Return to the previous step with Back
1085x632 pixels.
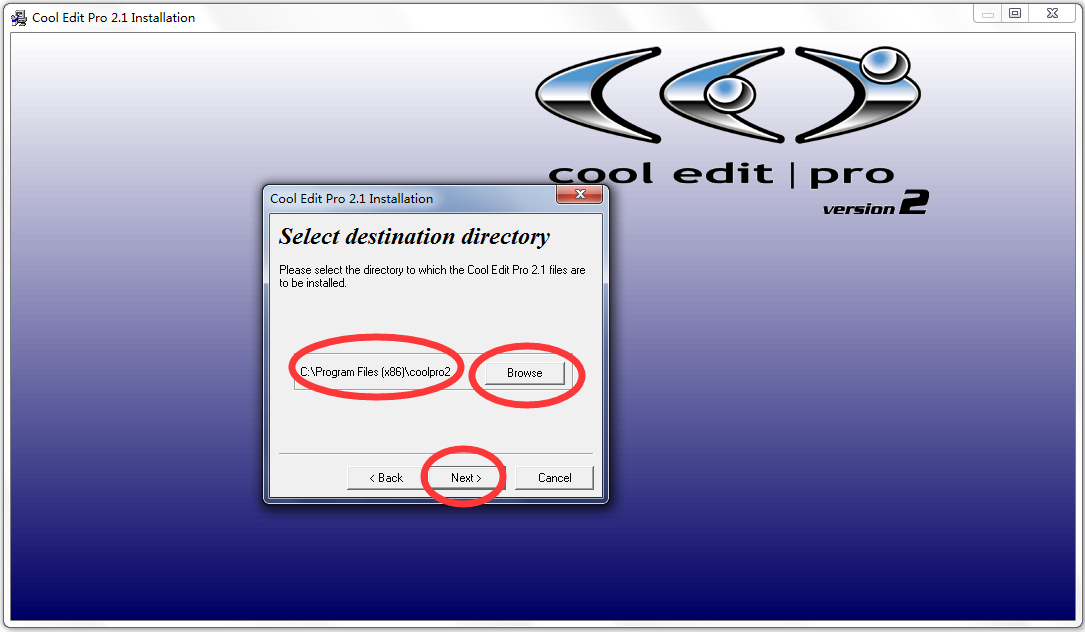point(386,478)
